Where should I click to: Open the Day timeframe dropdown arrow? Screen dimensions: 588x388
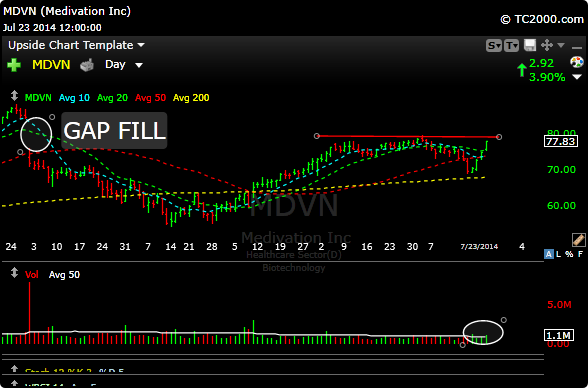coord(139,65)
